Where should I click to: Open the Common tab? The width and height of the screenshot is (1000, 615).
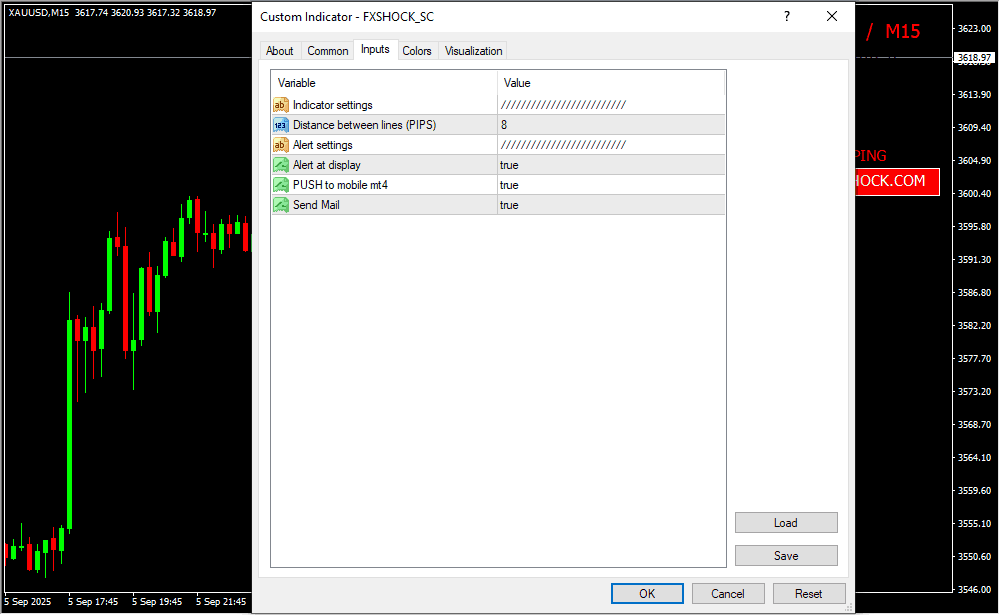click(x=328, y=51)
